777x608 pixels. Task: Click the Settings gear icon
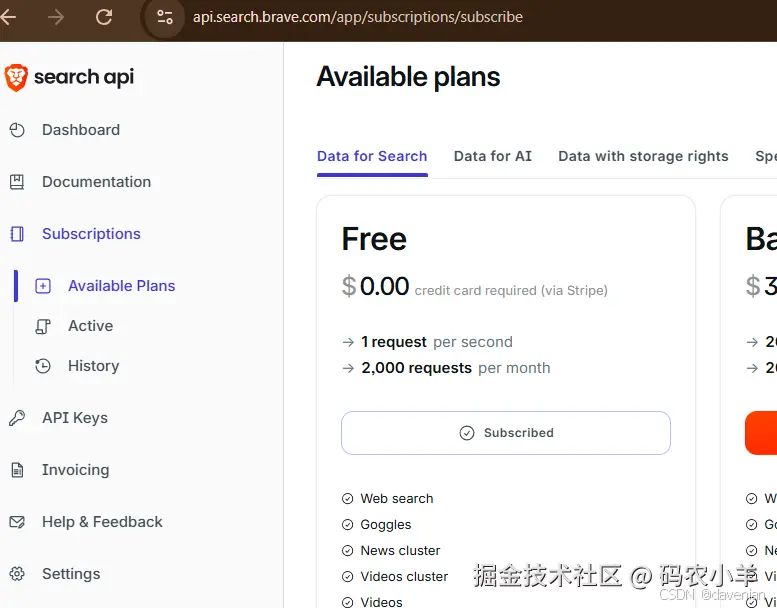click(17, 574)
